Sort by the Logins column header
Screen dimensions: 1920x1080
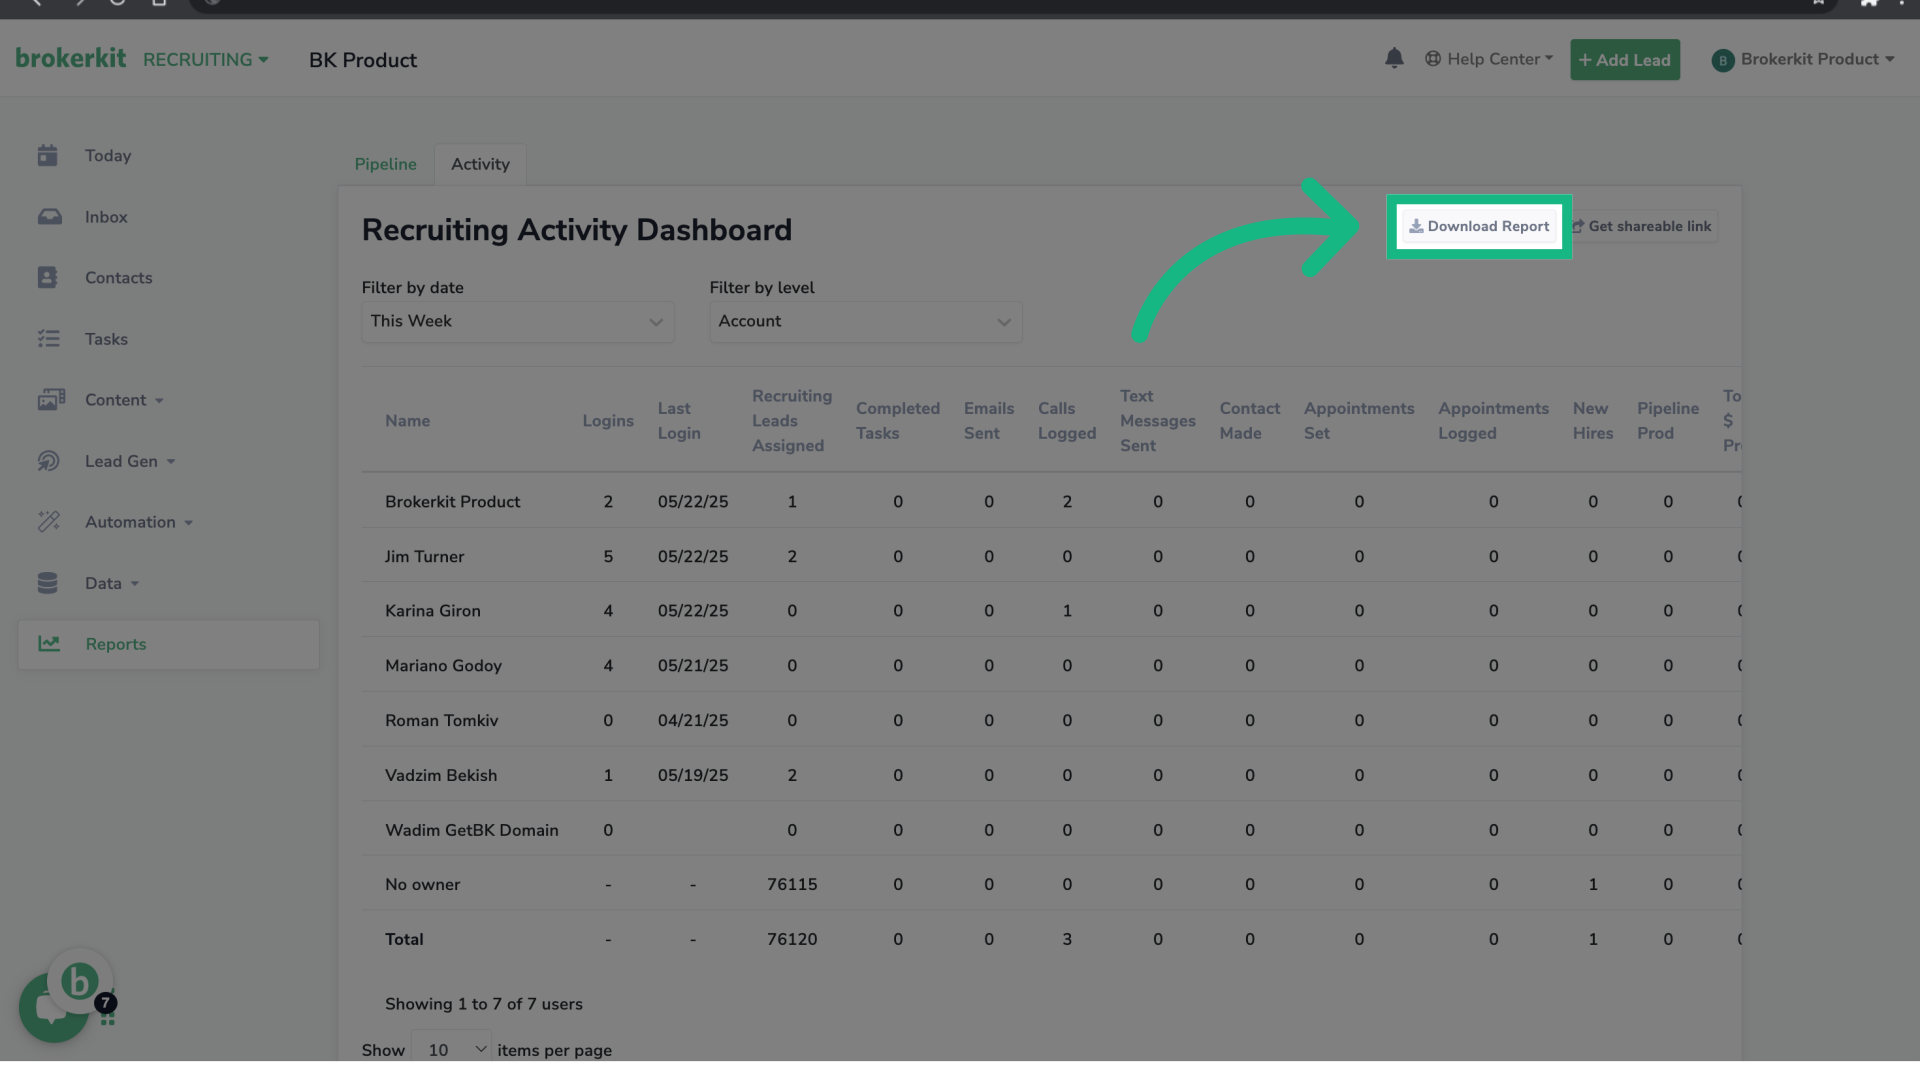pos(608,421)
